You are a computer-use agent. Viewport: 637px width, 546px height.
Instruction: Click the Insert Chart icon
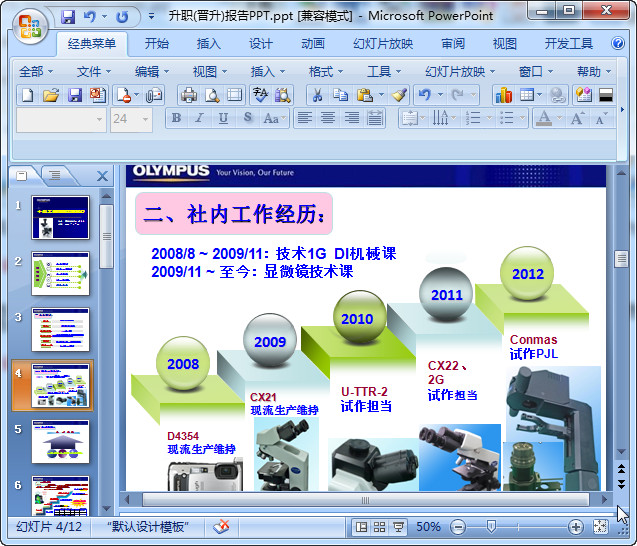point(503,95)
